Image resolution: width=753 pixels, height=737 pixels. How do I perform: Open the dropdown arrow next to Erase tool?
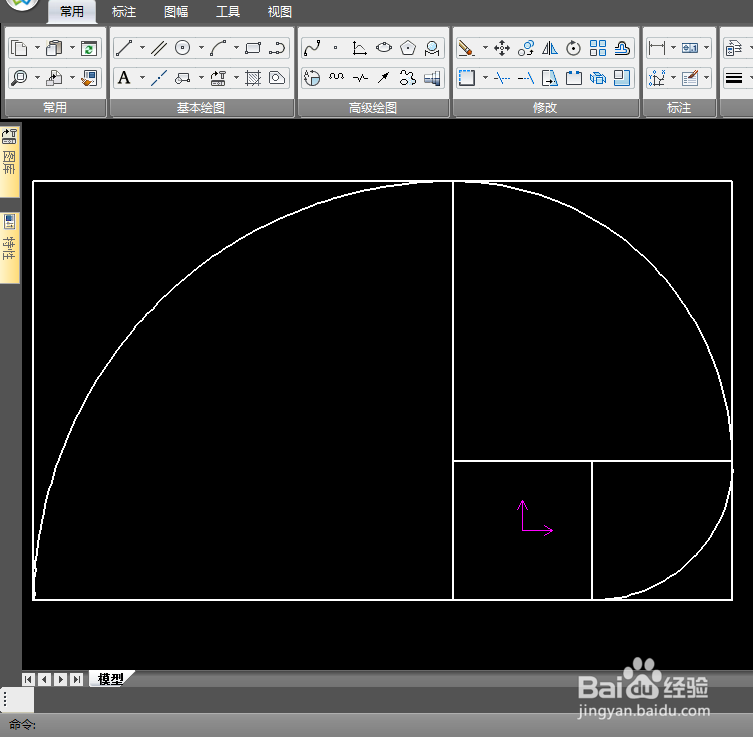click(x=485, y=48)
